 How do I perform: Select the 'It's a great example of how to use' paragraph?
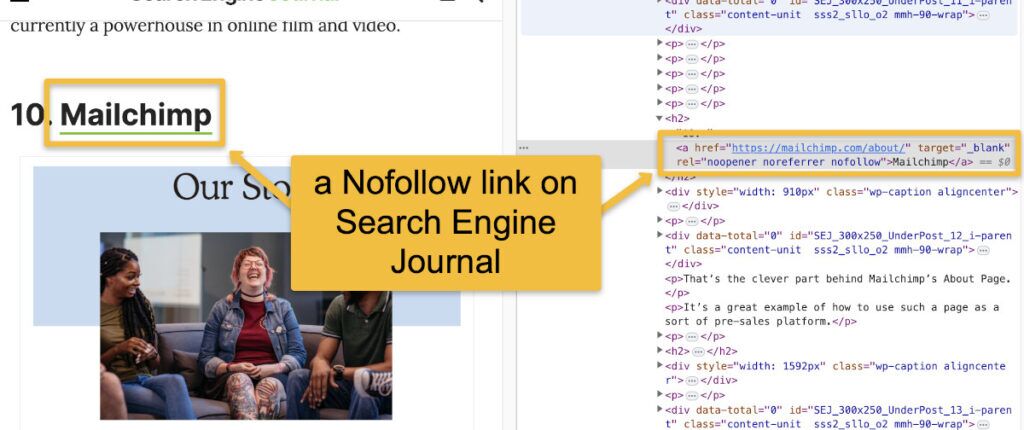(832, 314)
